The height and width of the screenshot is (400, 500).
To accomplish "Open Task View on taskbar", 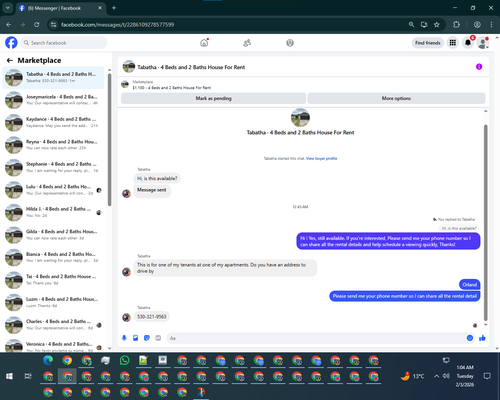I will (x=28, y=376).
